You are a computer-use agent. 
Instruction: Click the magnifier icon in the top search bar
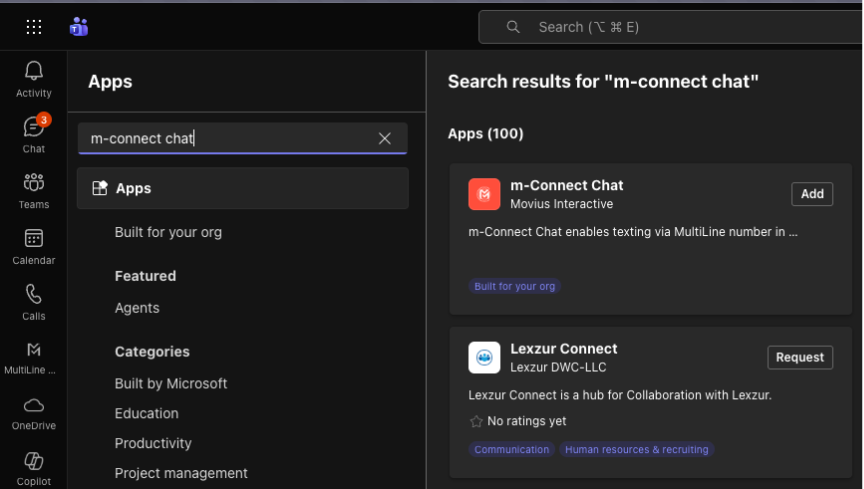tap(513, 27)
